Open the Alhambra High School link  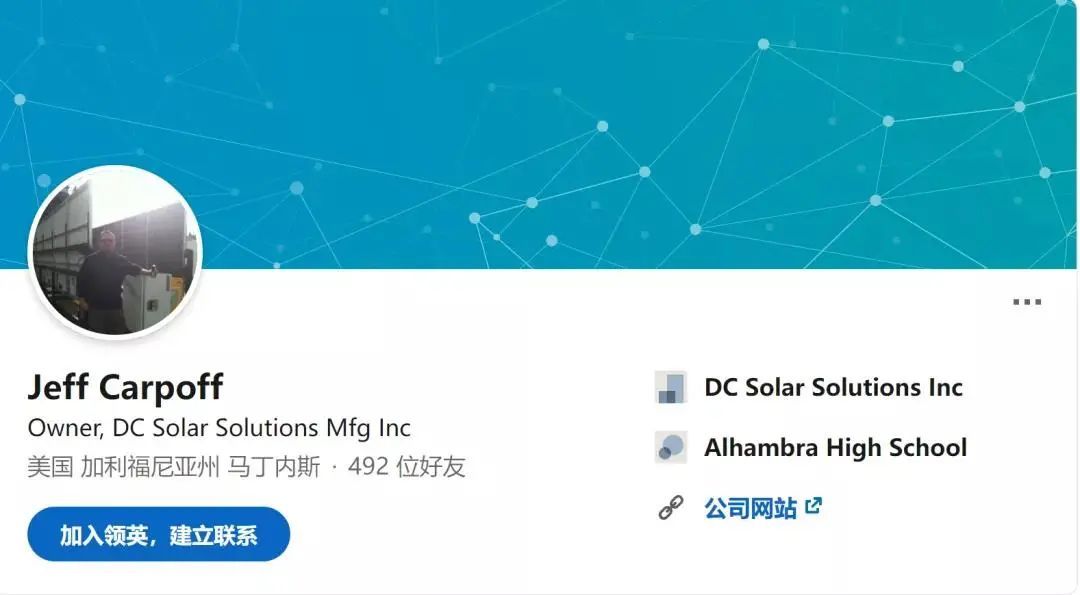click(835, 447)
